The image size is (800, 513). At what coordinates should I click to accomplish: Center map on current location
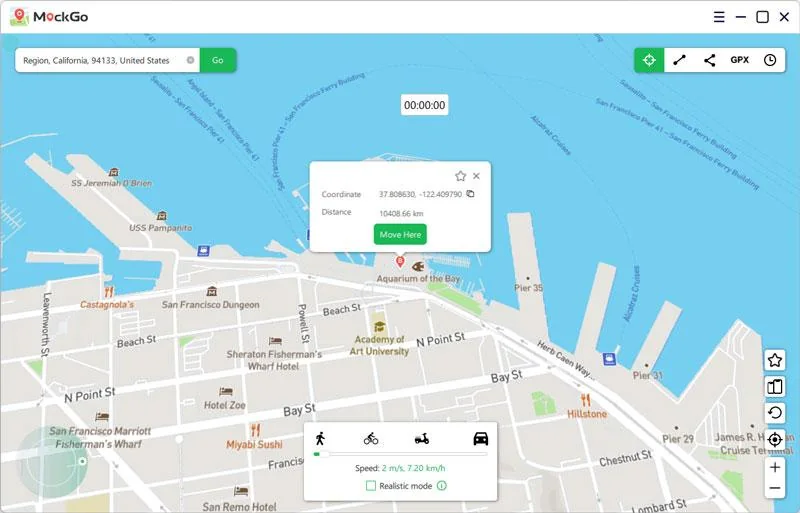pyautogui.click(x=775, y=439)
